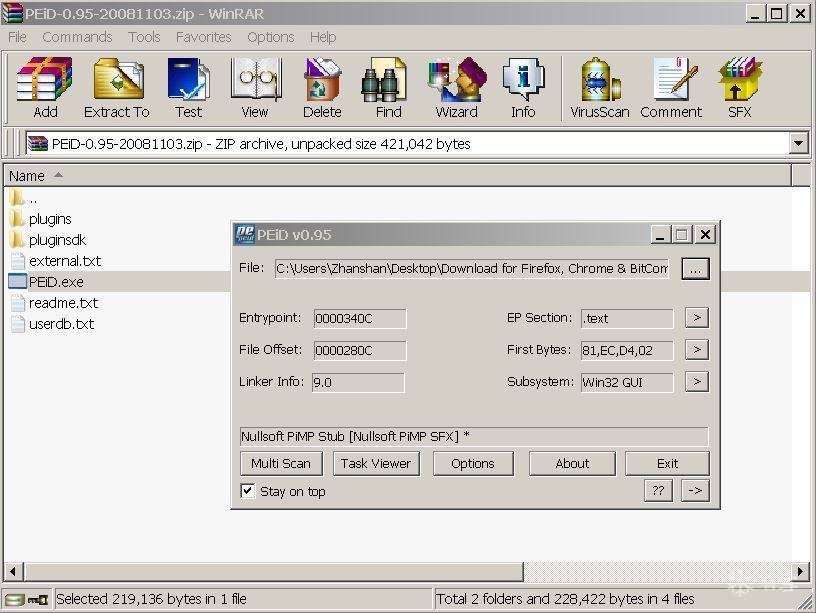Image resolution: width=816 pixels, height=613 pixels.
Task: Click the First Bytes value field
Action: [627, 350]
